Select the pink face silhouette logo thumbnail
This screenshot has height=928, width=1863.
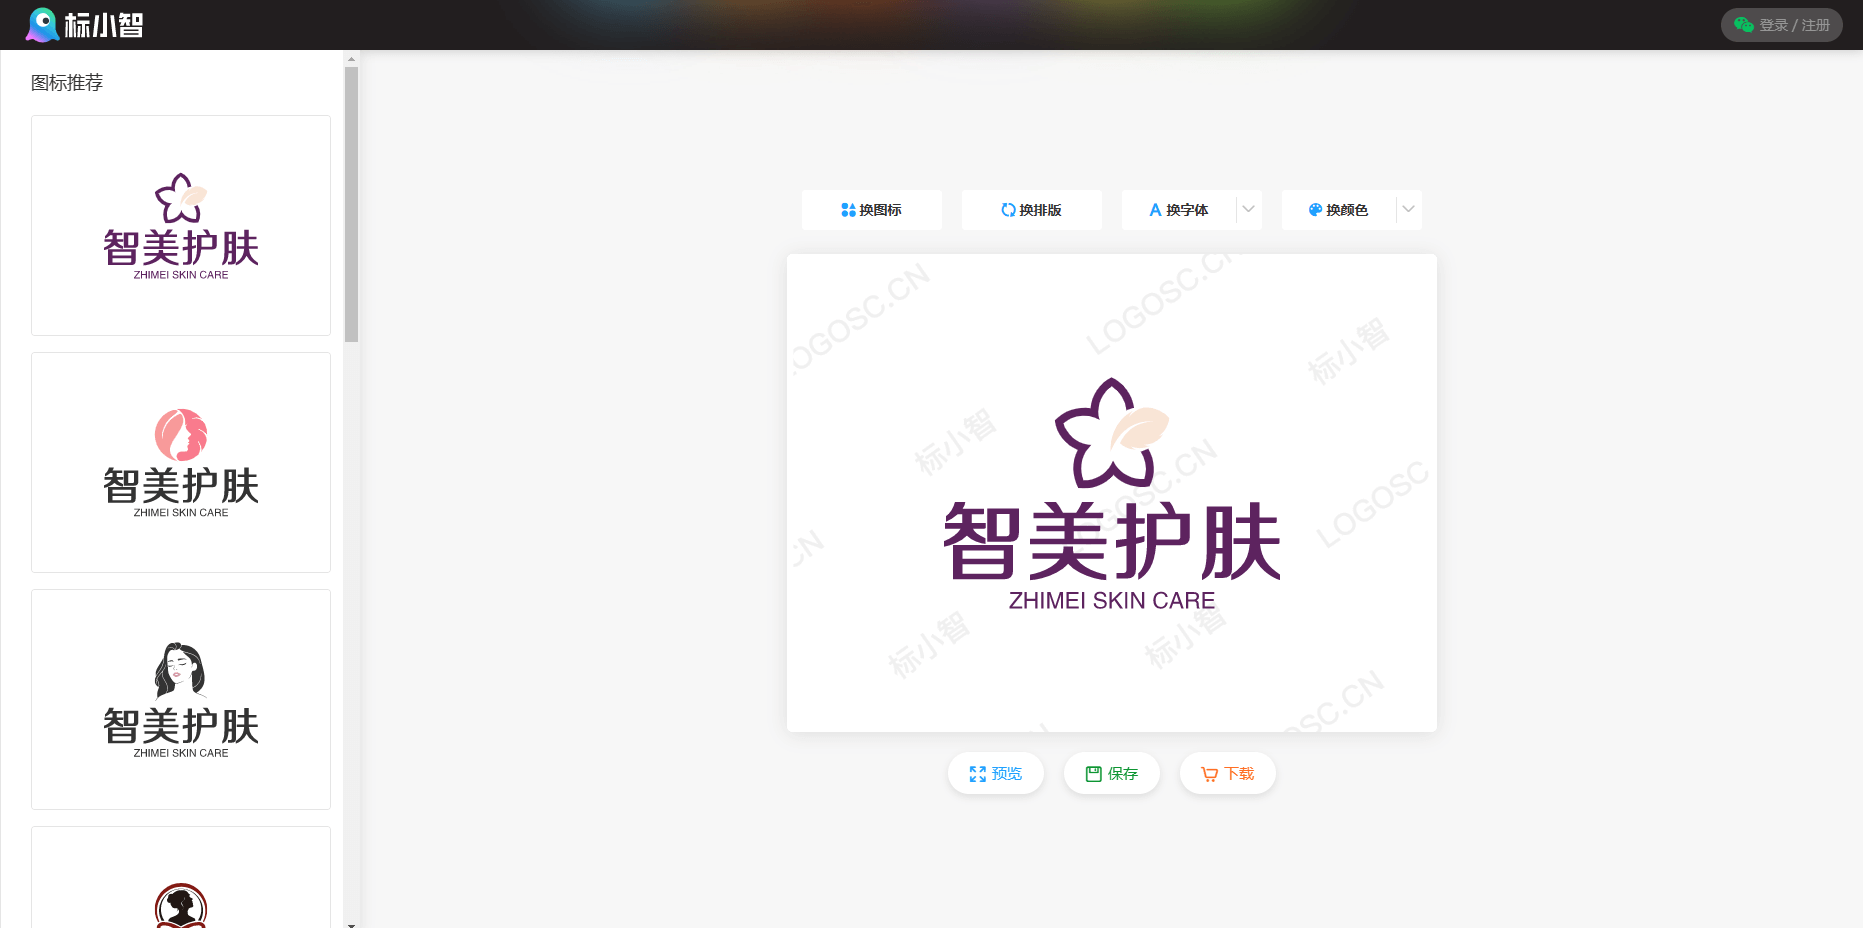click(x=180, y=462)
